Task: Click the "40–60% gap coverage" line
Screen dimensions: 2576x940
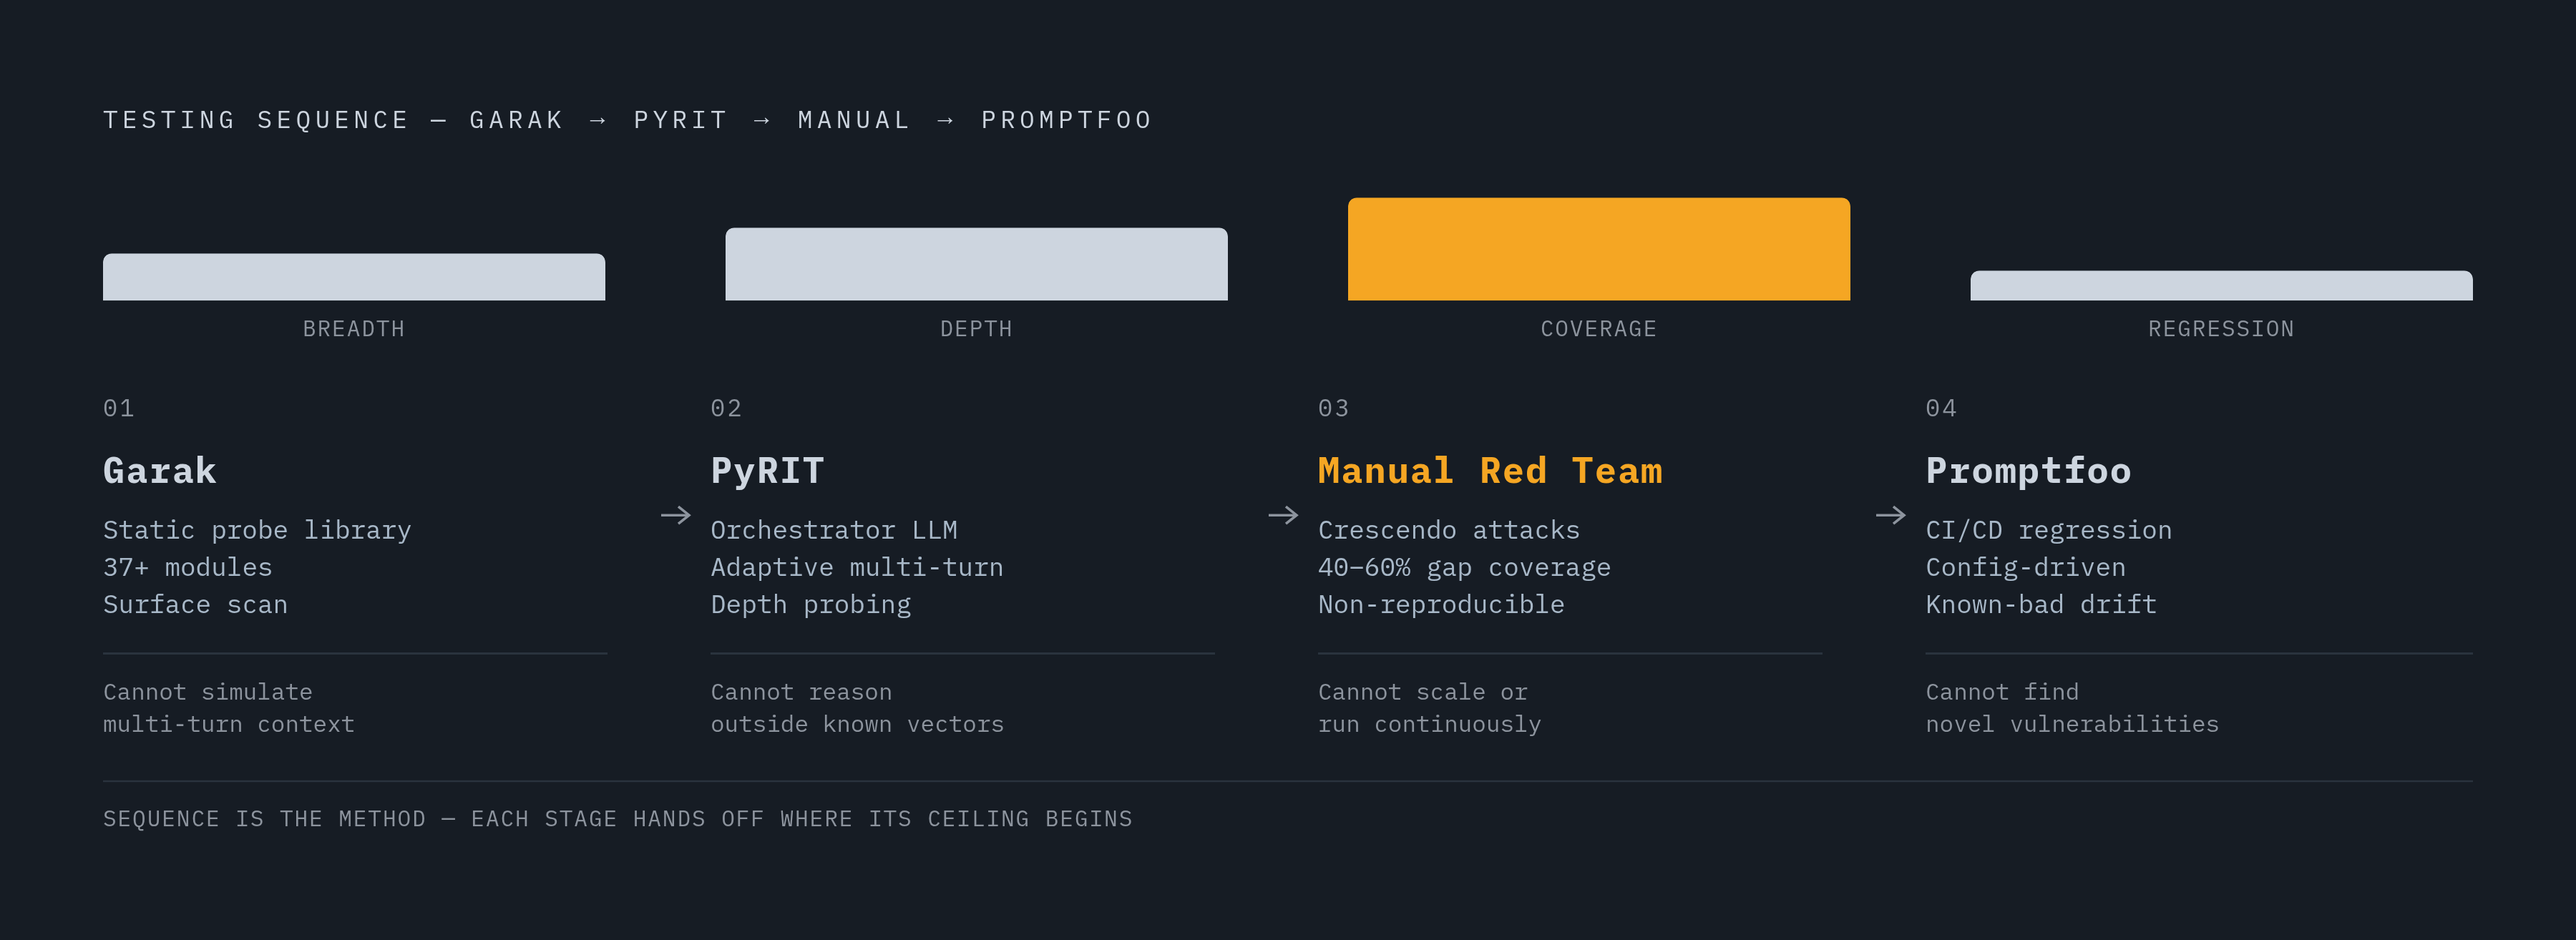Action: coord(1465,567)
